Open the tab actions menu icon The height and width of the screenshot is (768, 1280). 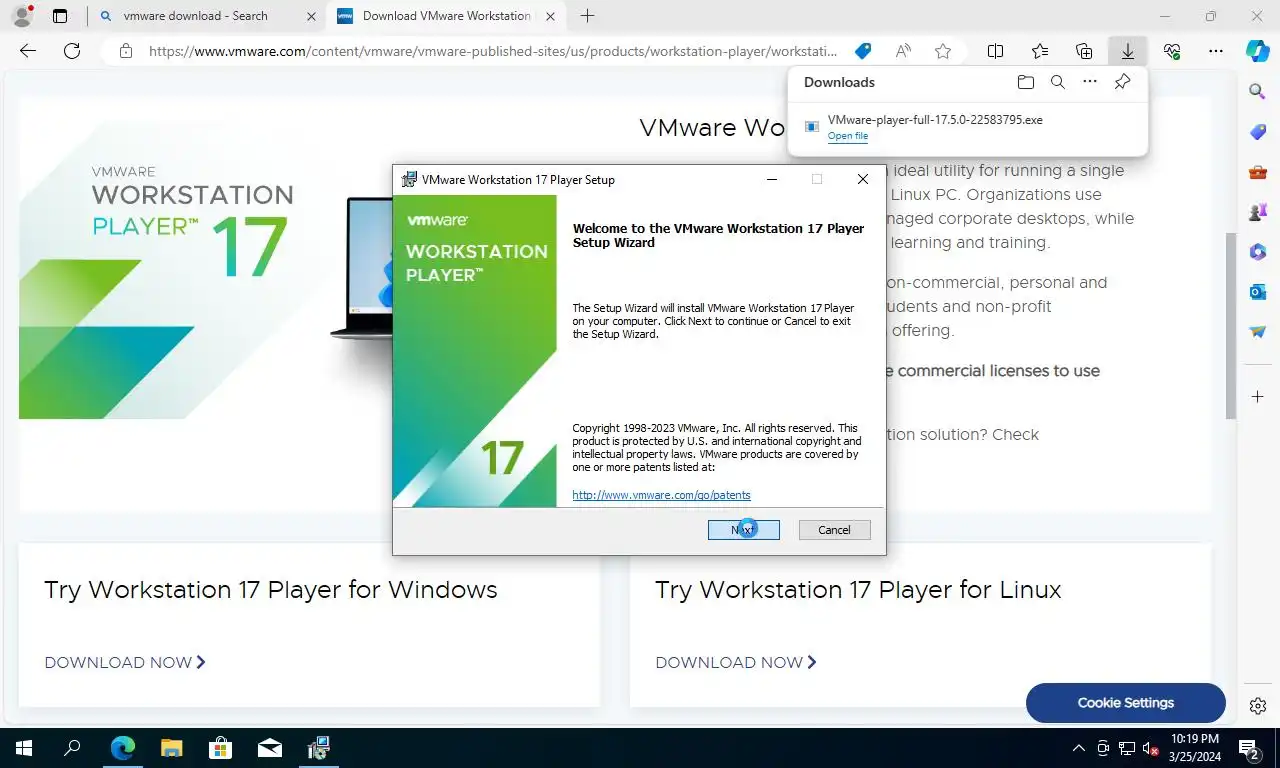(x=60, y=16)
